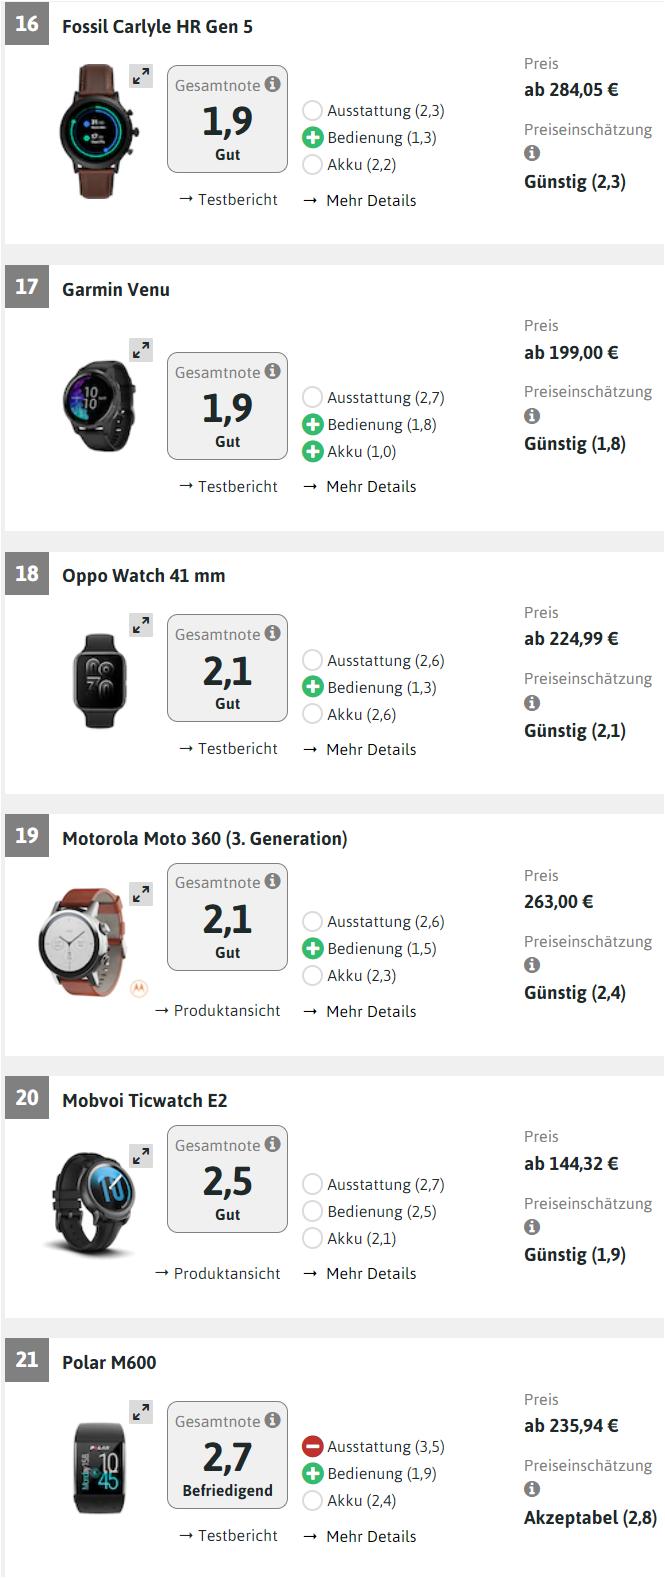Expand the Garmin Venu product image
Screen dimensions: 665x1578
coord(141,350)
